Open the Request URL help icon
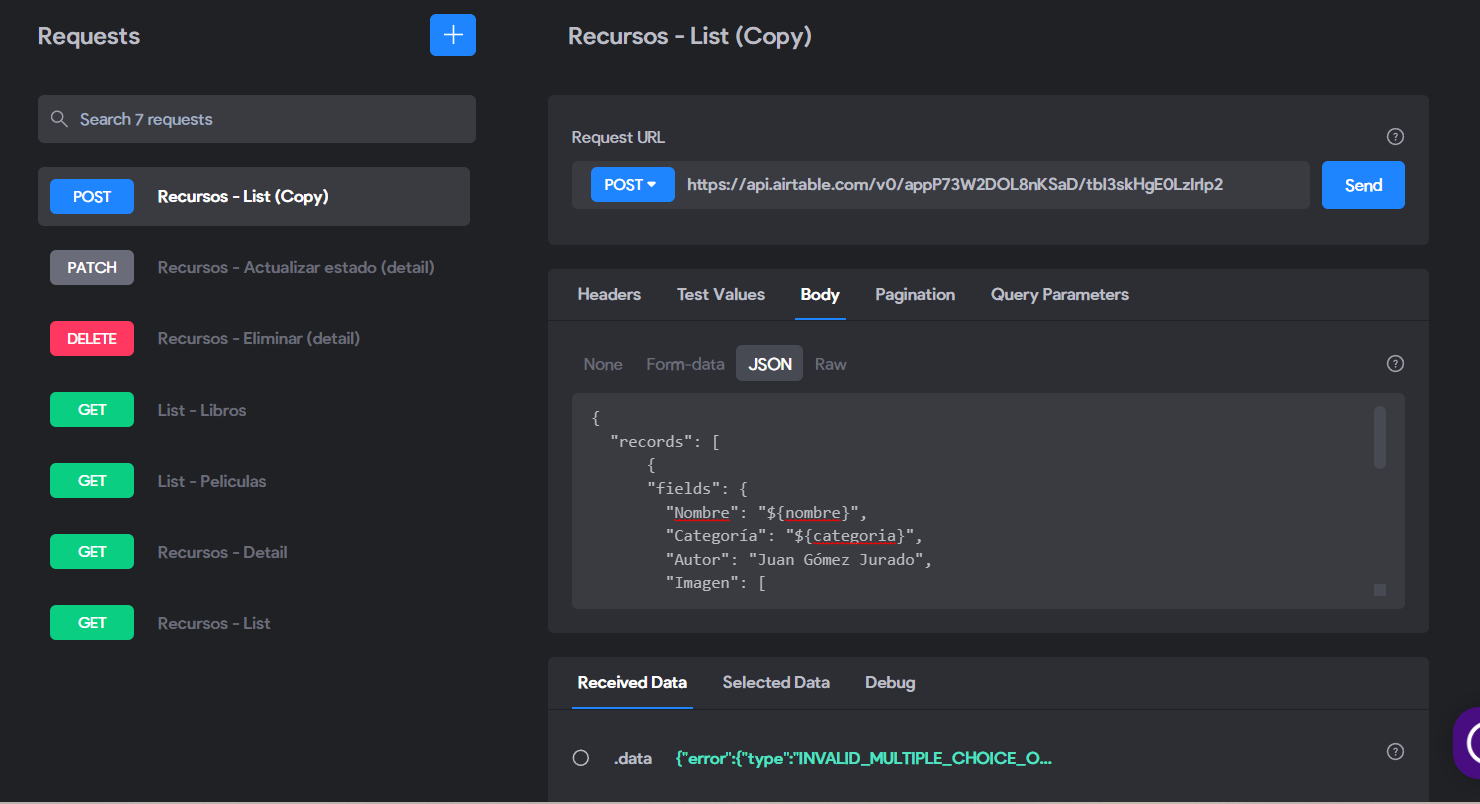This screenshot has height=804, width=1480. click(1395, 137)
